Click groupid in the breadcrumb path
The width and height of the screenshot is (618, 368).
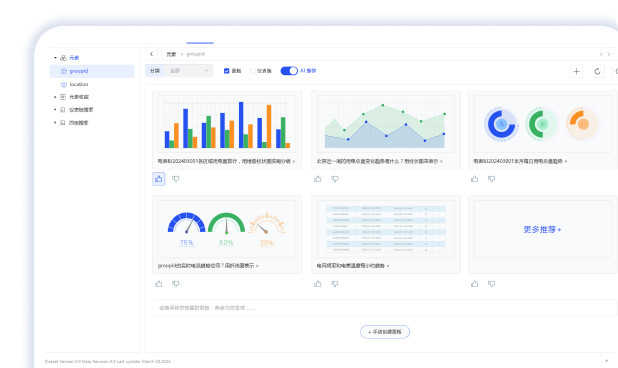(x=195, y=54)
